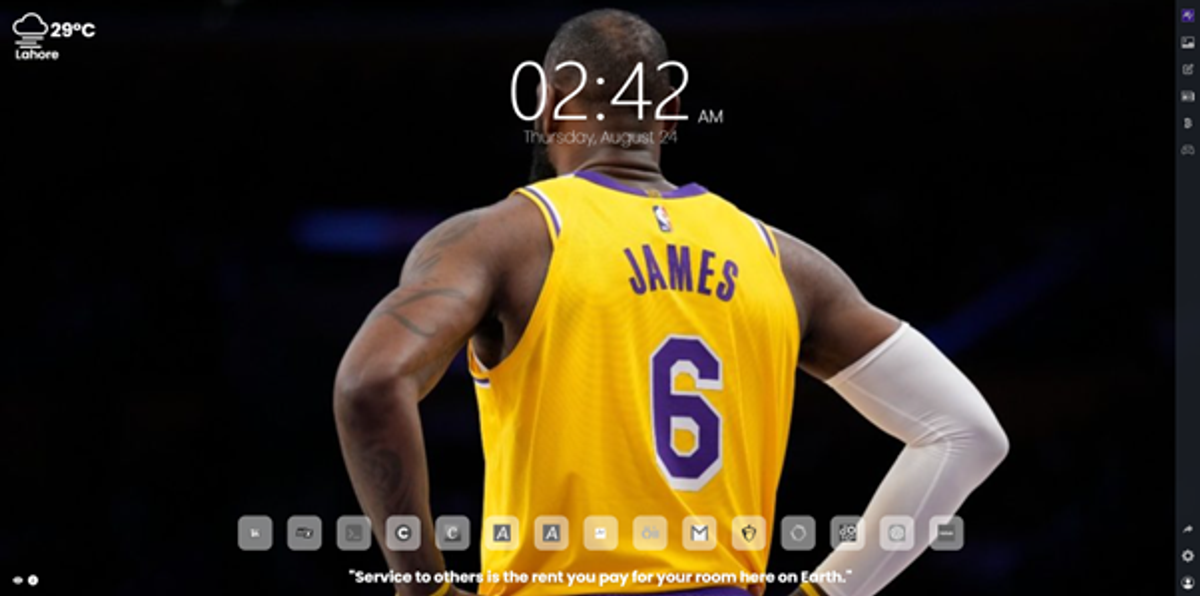This screenshot has height=596, width=1200.
Task: Click the round icon beside the eye icon
Action: tap(33, 579)
